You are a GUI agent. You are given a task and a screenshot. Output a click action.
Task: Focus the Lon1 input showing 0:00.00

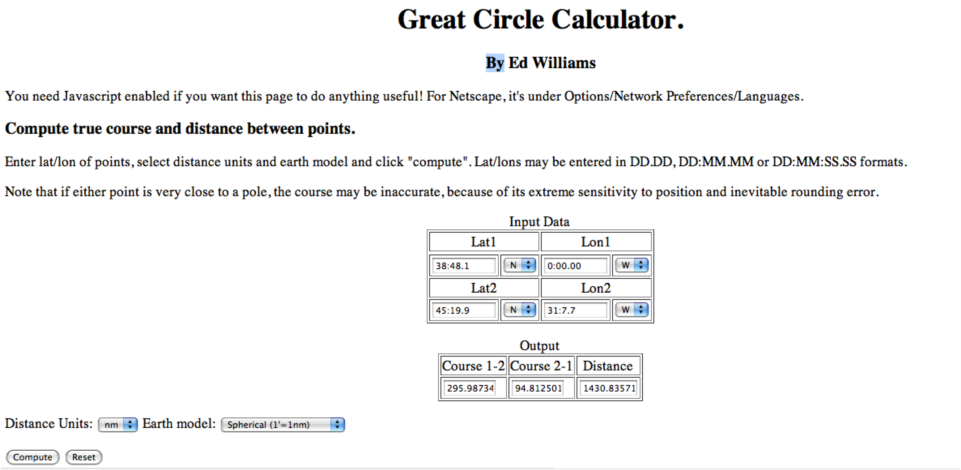(x=576, y=266)
